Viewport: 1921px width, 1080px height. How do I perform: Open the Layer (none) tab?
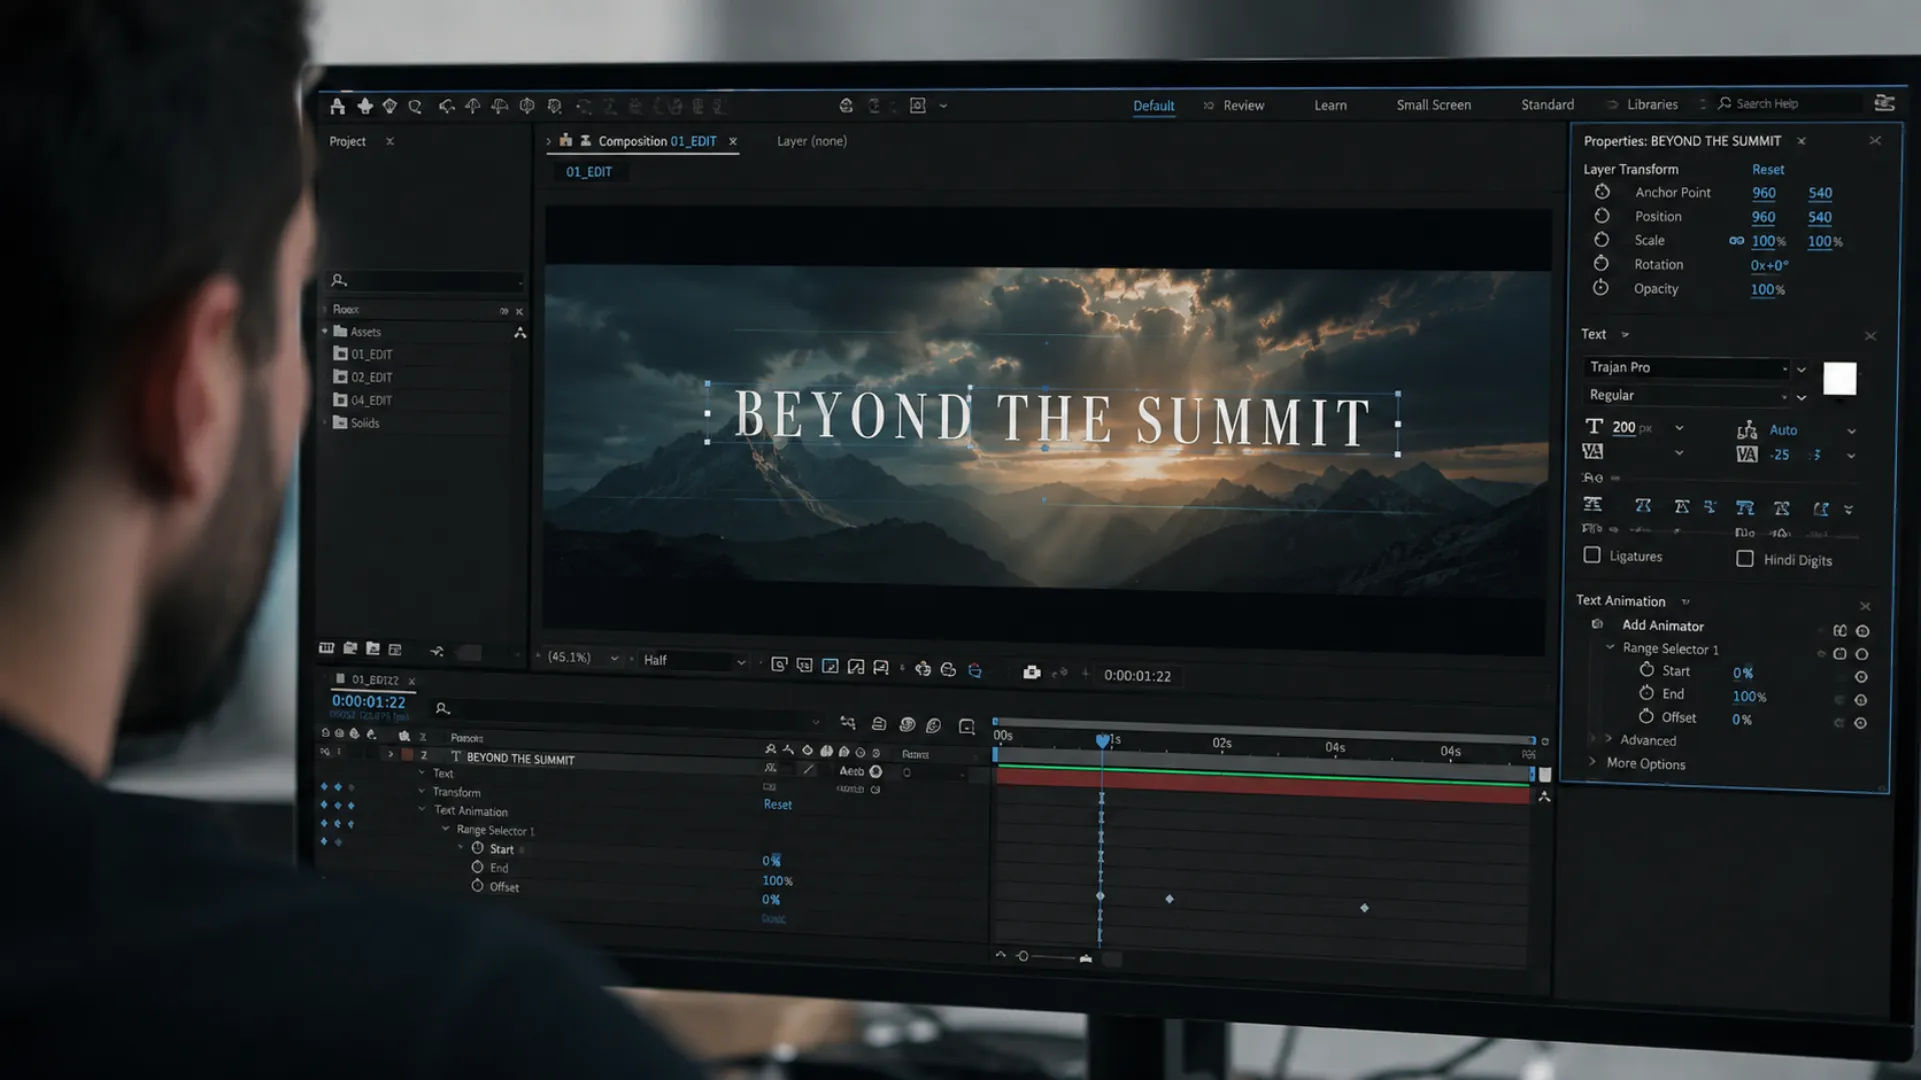[x=811, y=141]
